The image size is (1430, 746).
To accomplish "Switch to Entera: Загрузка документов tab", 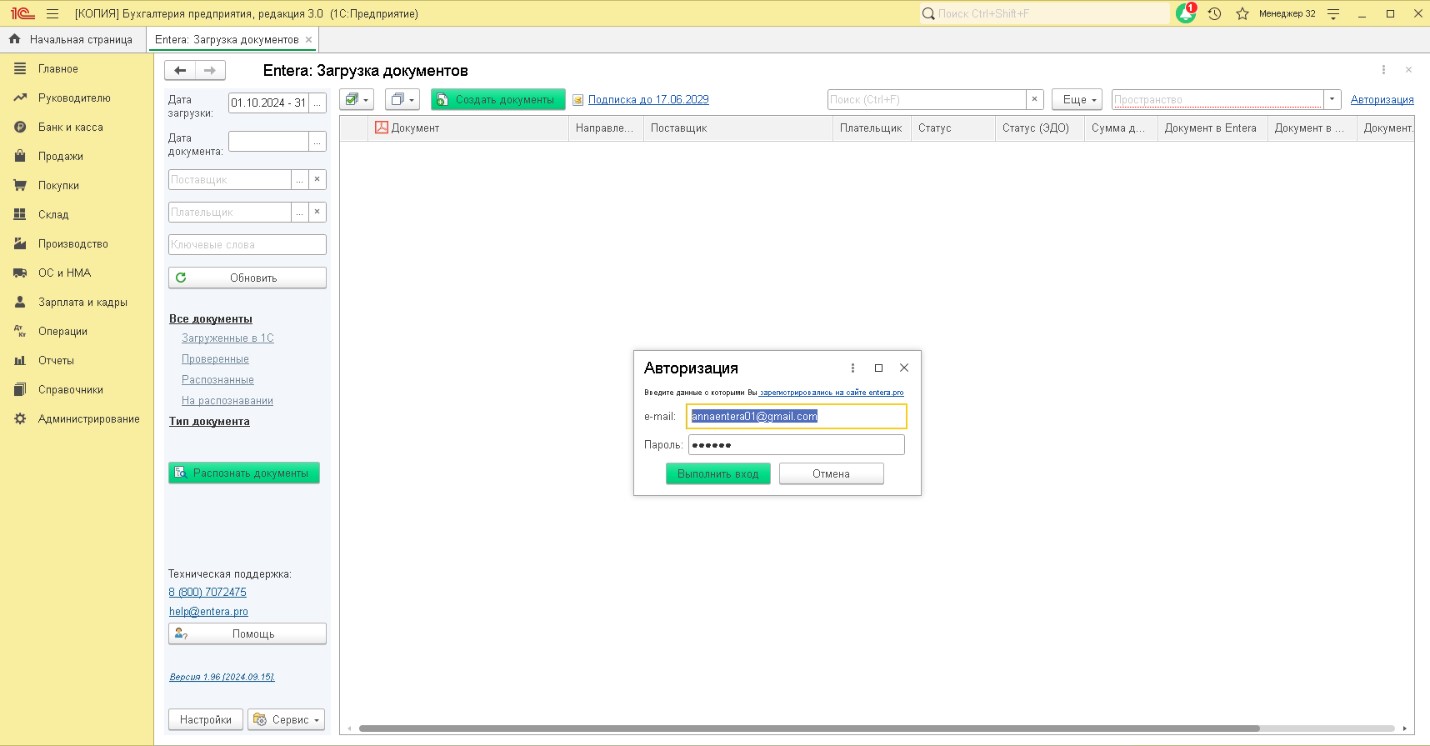I will point(227,39).
